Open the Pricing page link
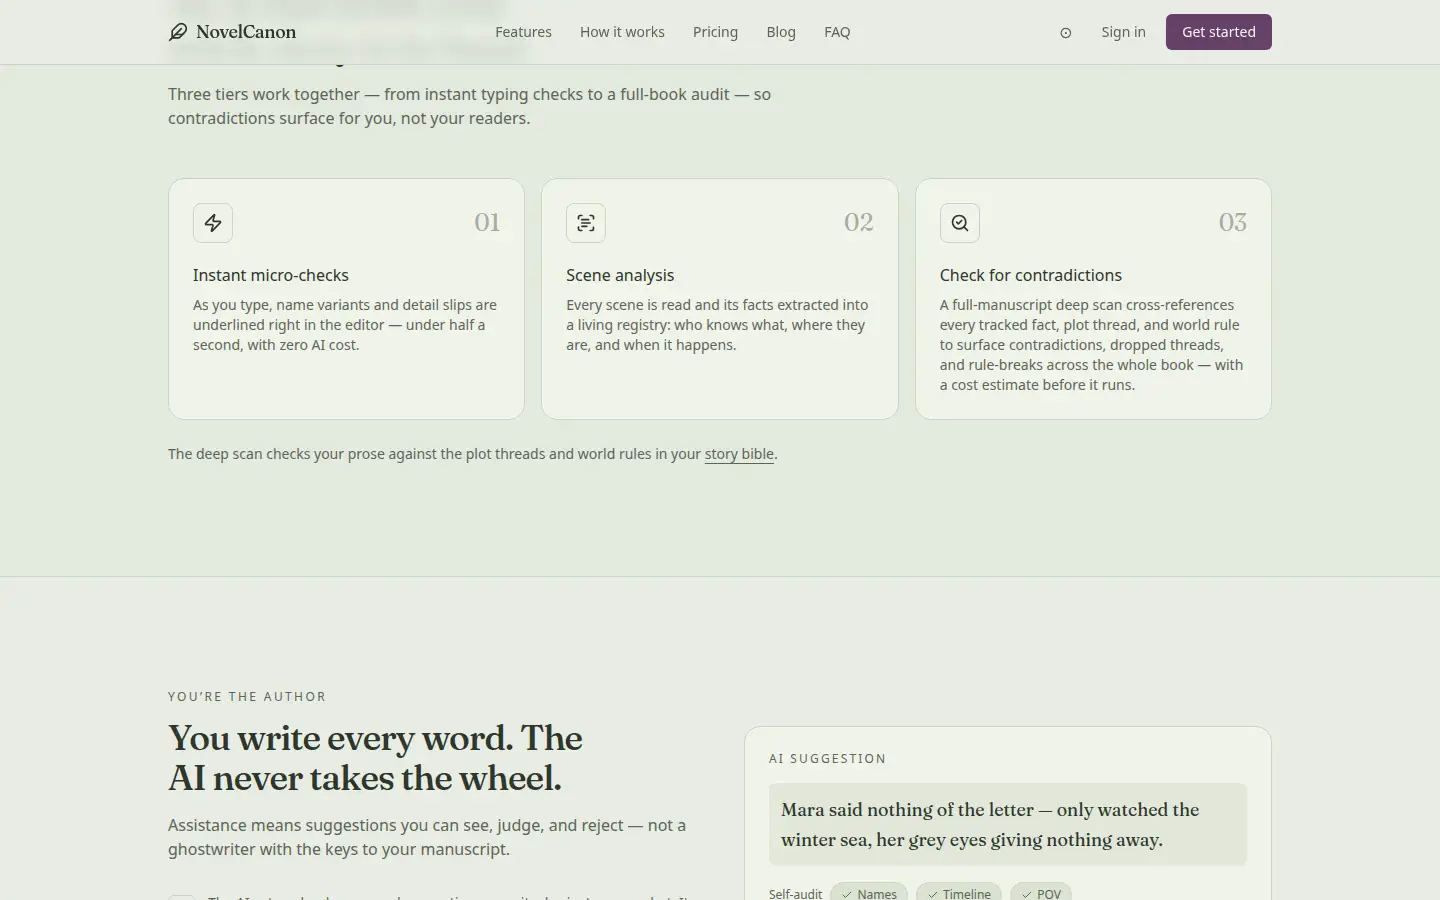The width and height of the screenshot is (1440, 900). [x=715, y=32]
